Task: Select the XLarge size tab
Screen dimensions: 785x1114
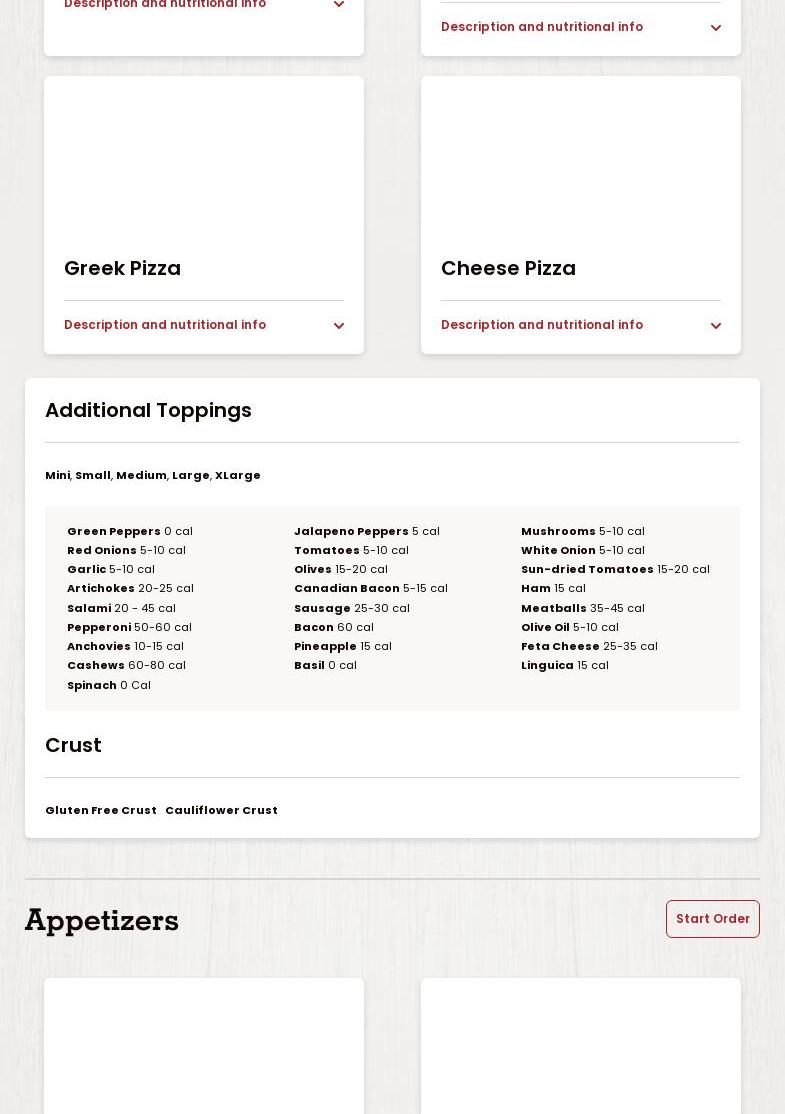Action: (x=238, y=475)
